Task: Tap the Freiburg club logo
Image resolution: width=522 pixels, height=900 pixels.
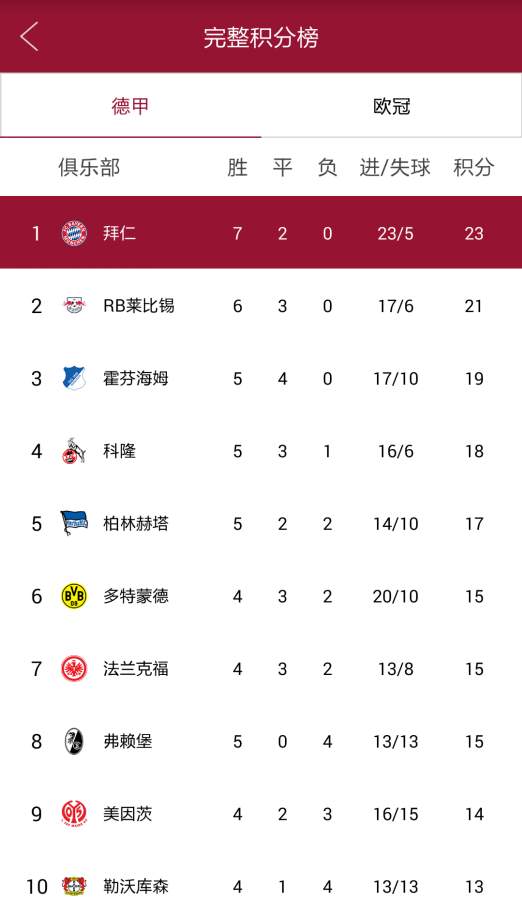Action: 74,741
